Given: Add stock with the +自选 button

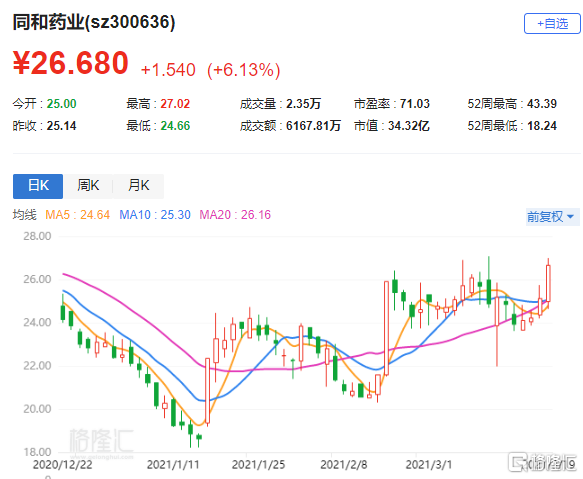Looking at the screenshot, I should click(x=552, y=24).
